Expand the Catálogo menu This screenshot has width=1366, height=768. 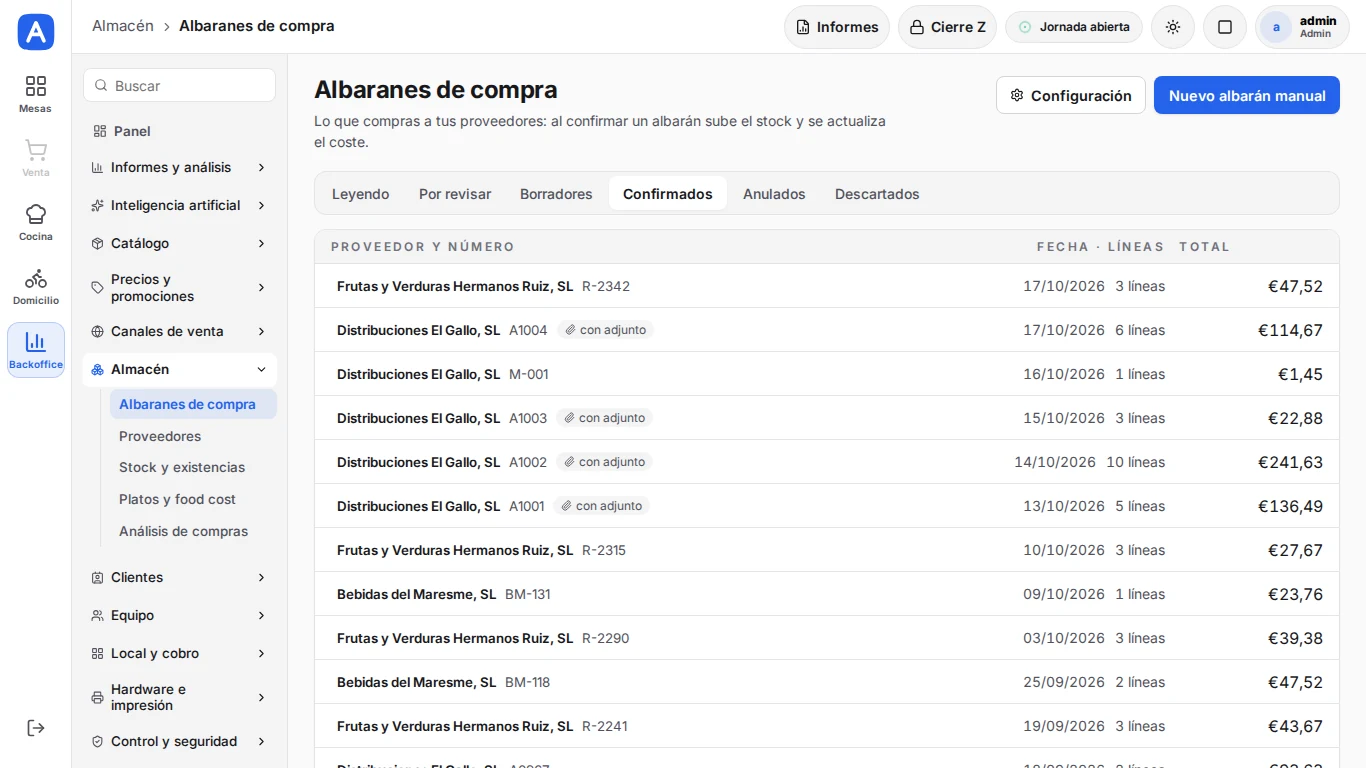pos(179,243)
